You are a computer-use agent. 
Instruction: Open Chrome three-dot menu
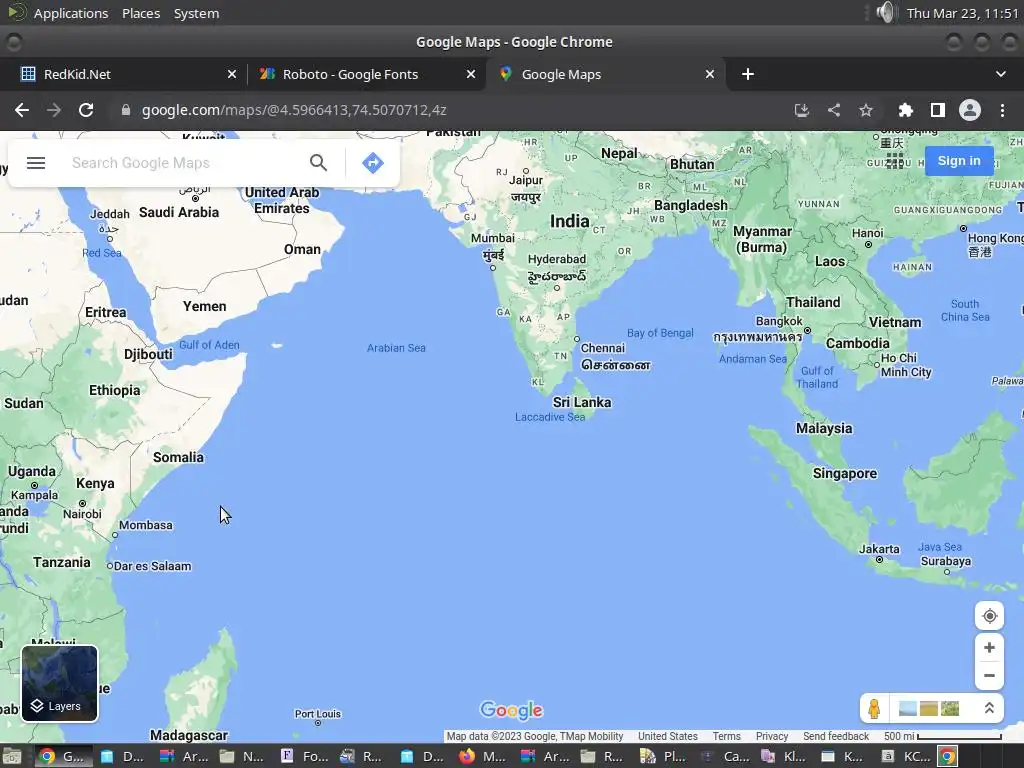(1002, 110)
